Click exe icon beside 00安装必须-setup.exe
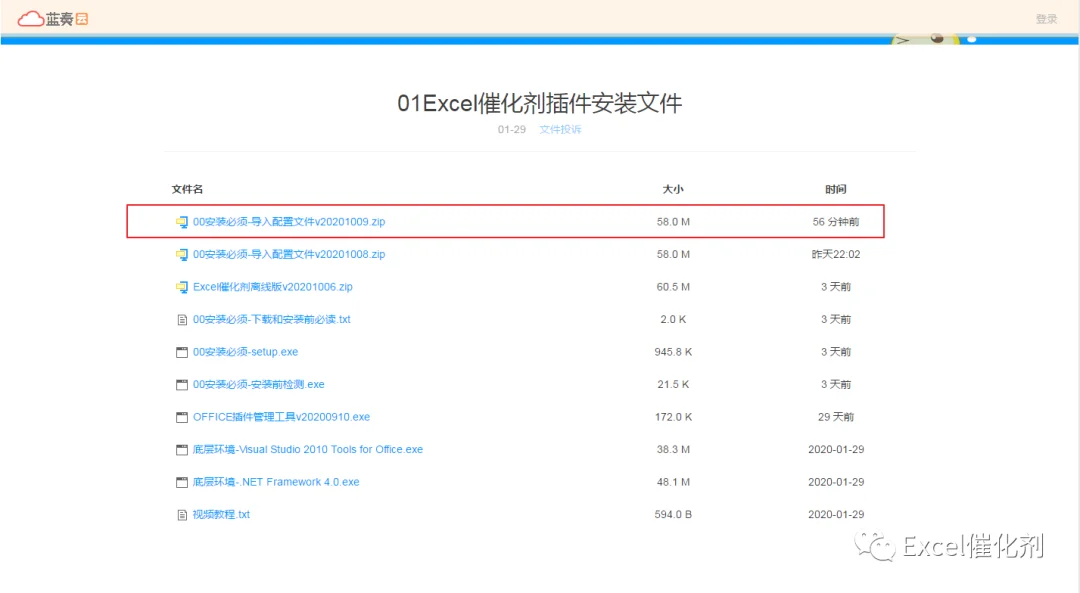This screenshot has width=1080, height=593. tap(182, 352)
